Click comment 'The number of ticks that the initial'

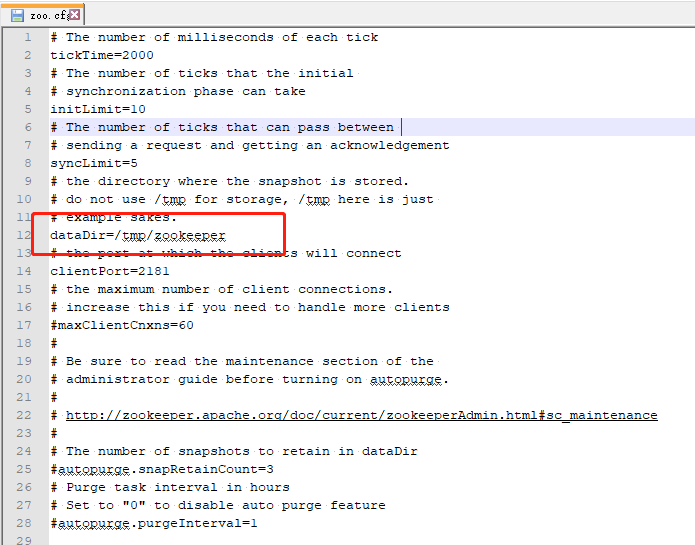point(210,73)
